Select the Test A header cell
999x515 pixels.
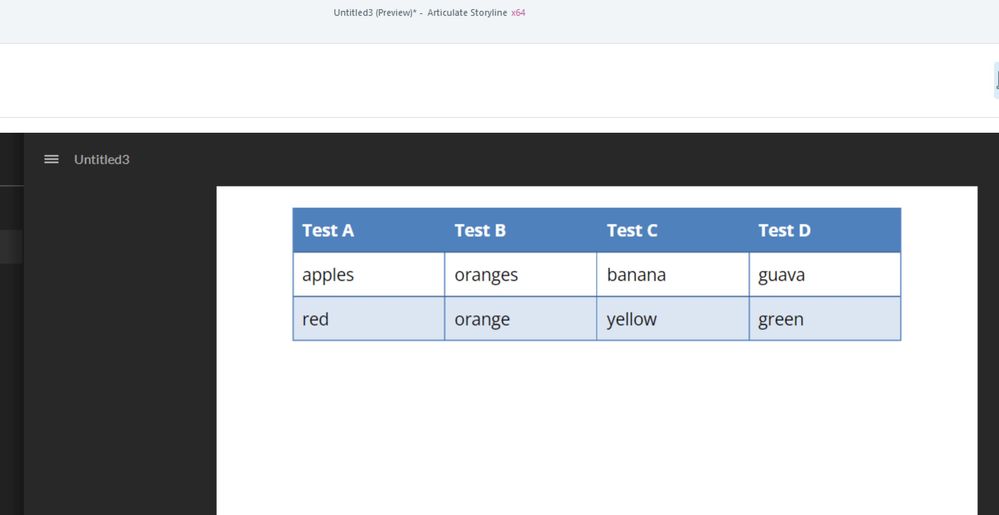[368, 230]
